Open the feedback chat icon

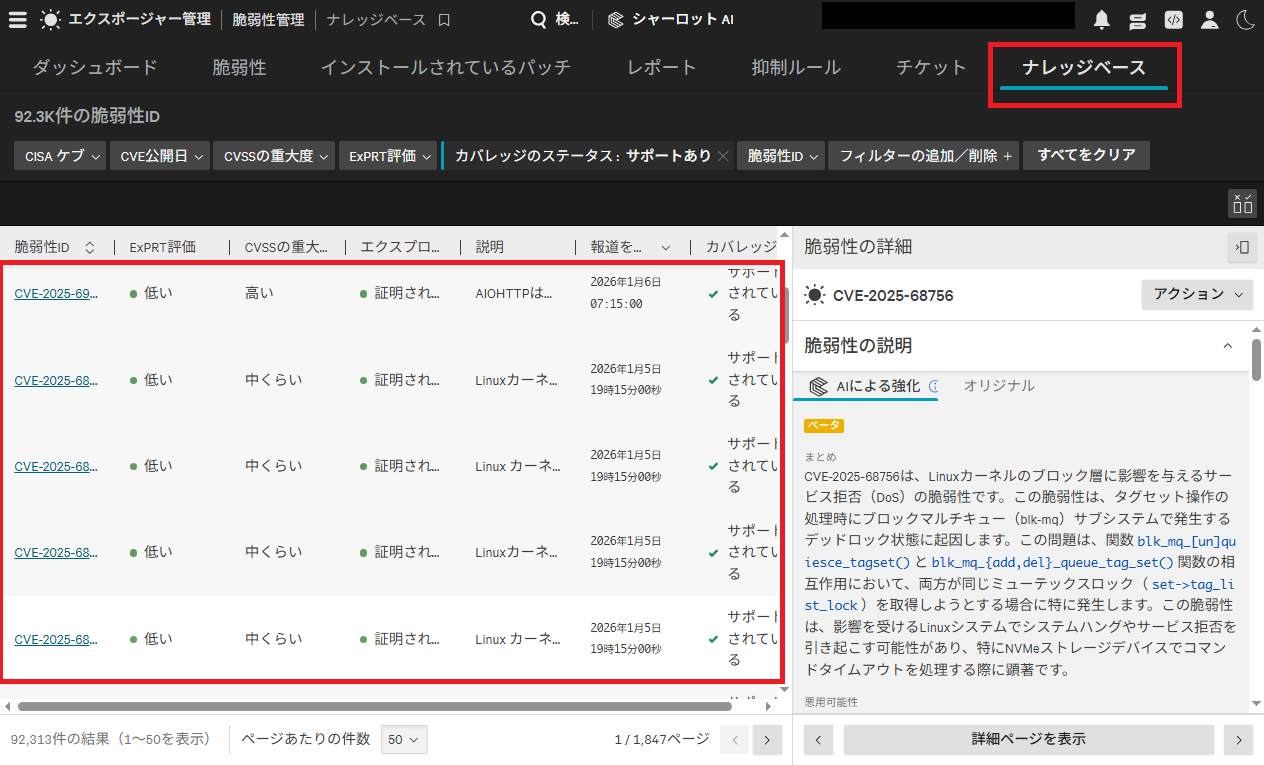pos(1137,18)
